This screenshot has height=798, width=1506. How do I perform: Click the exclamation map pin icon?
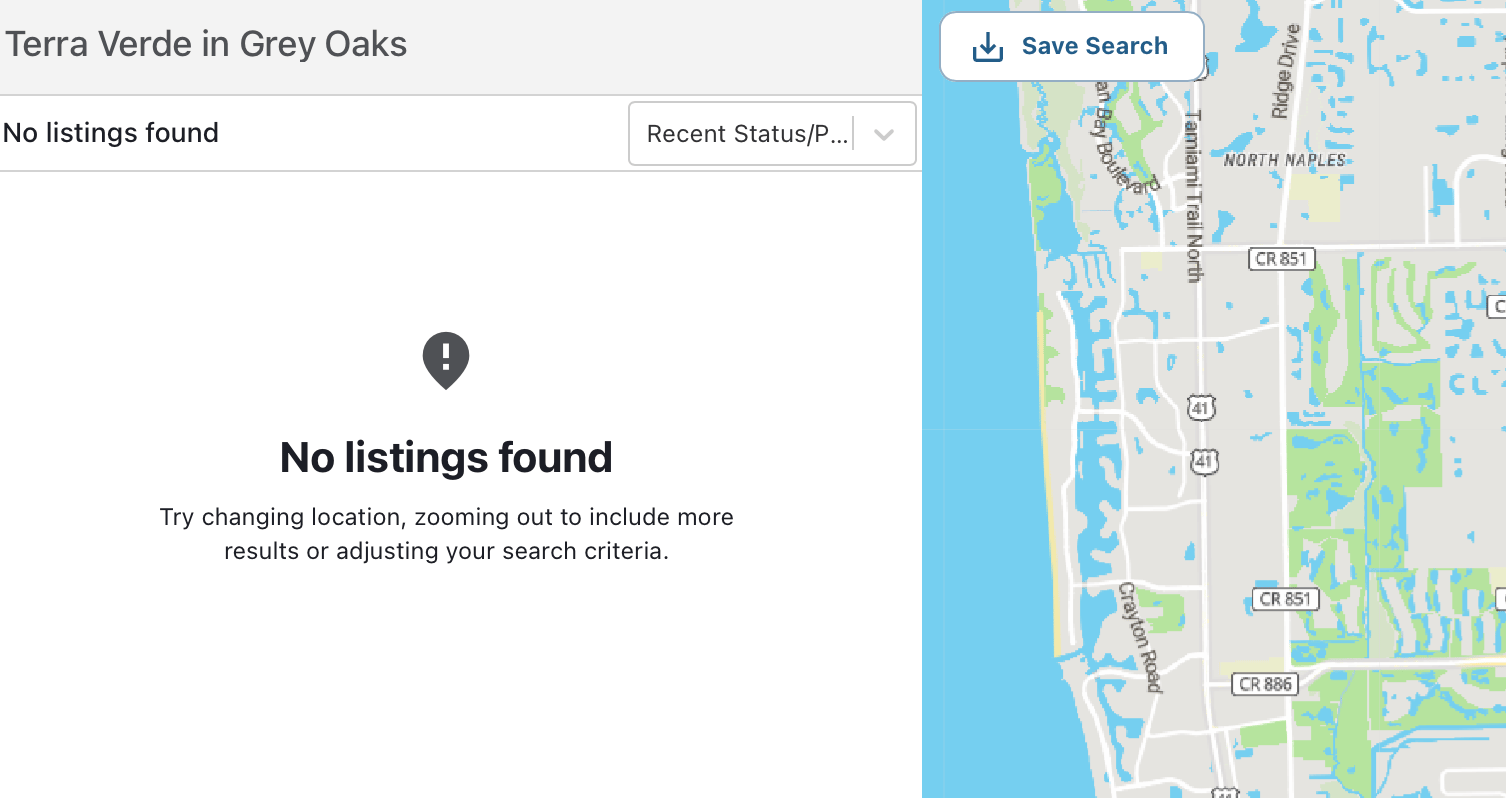(446, 359)
